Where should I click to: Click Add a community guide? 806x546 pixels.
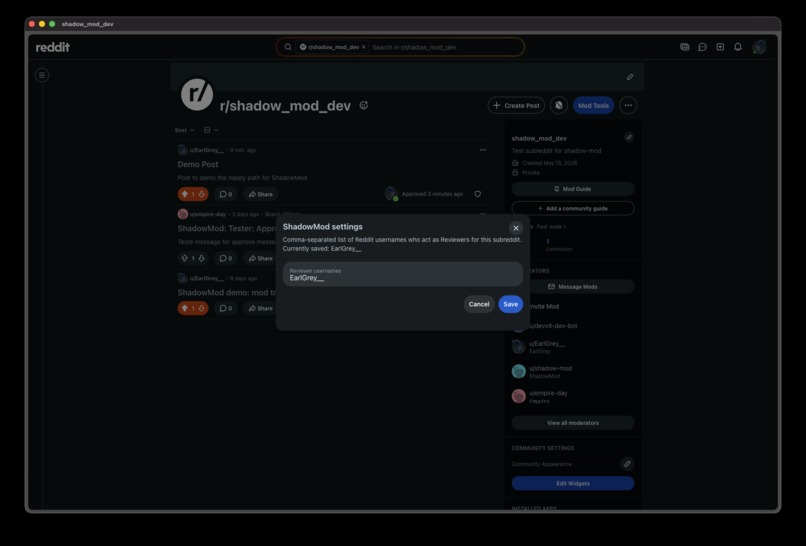[573, 209]
